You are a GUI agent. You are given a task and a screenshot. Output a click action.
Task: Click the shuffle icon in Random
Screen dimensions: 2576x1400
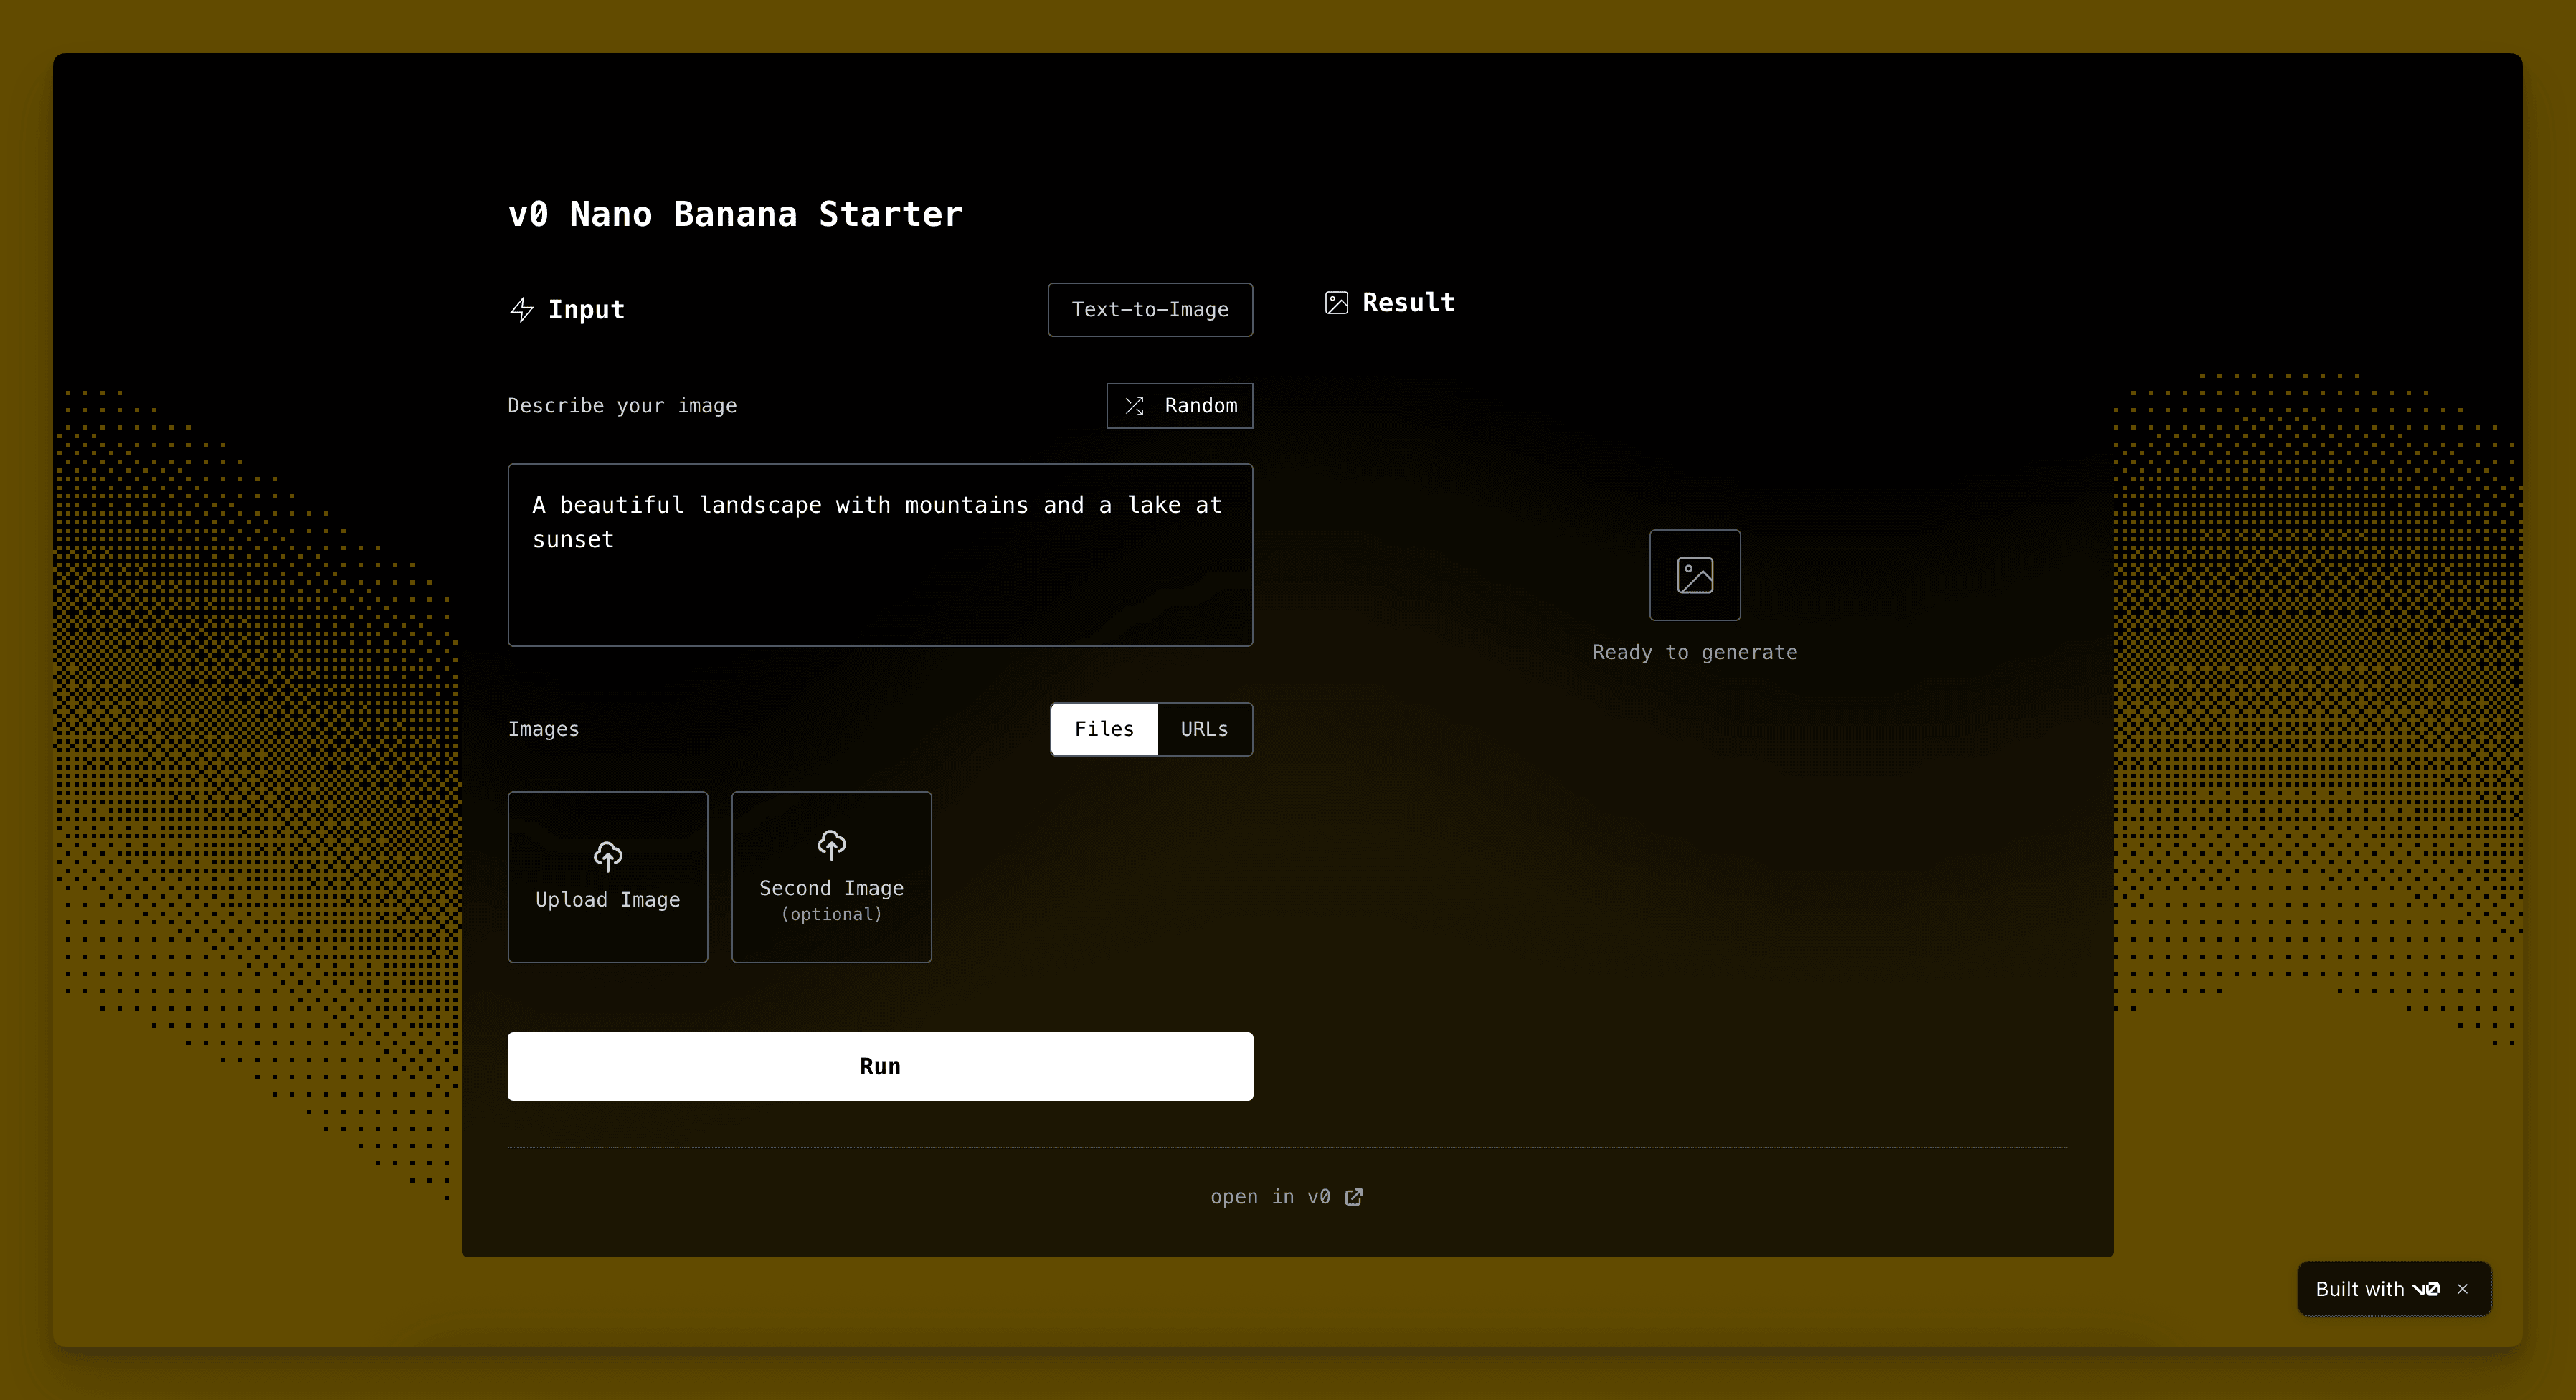click(1134, 406)
